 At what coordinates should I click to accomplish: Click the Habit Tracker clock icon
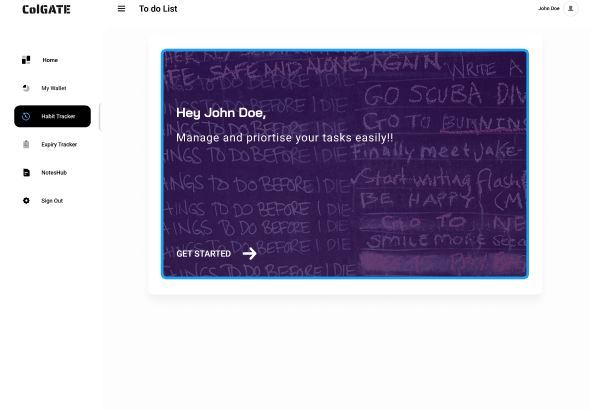tap(26, 116)
